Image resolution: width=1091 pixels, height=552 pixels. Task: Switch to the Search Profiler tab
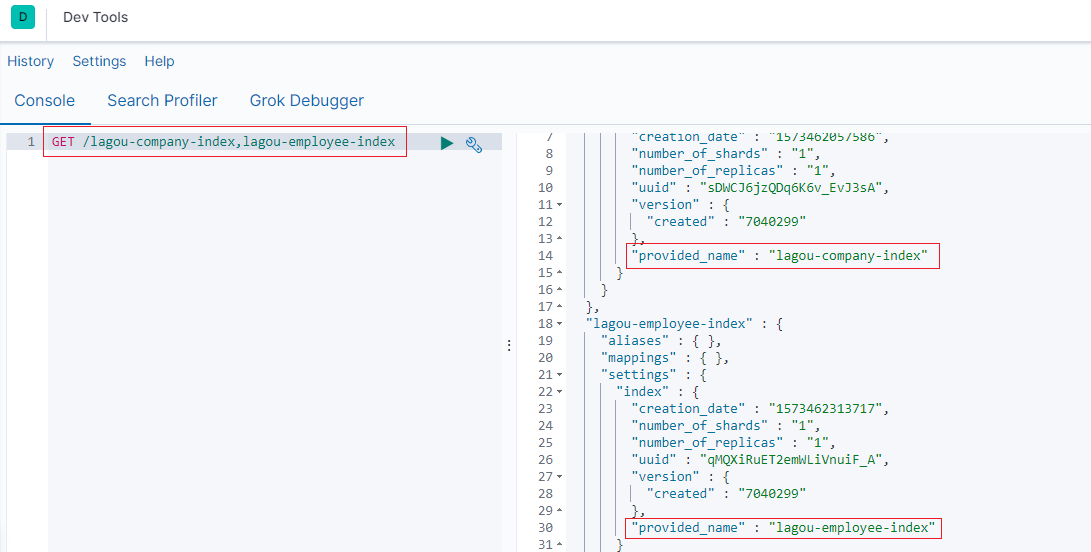point(162,100)
